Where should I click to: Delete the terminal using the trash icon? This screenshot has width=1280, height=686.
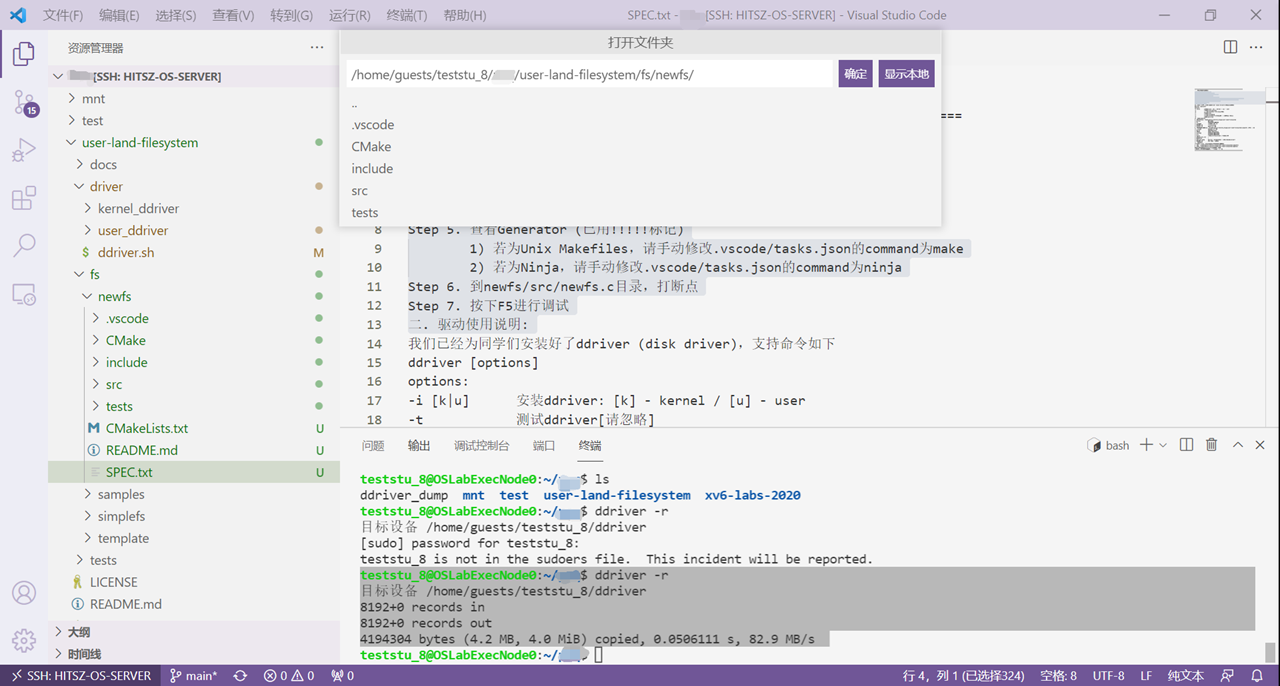click(x=1211, y=445)
